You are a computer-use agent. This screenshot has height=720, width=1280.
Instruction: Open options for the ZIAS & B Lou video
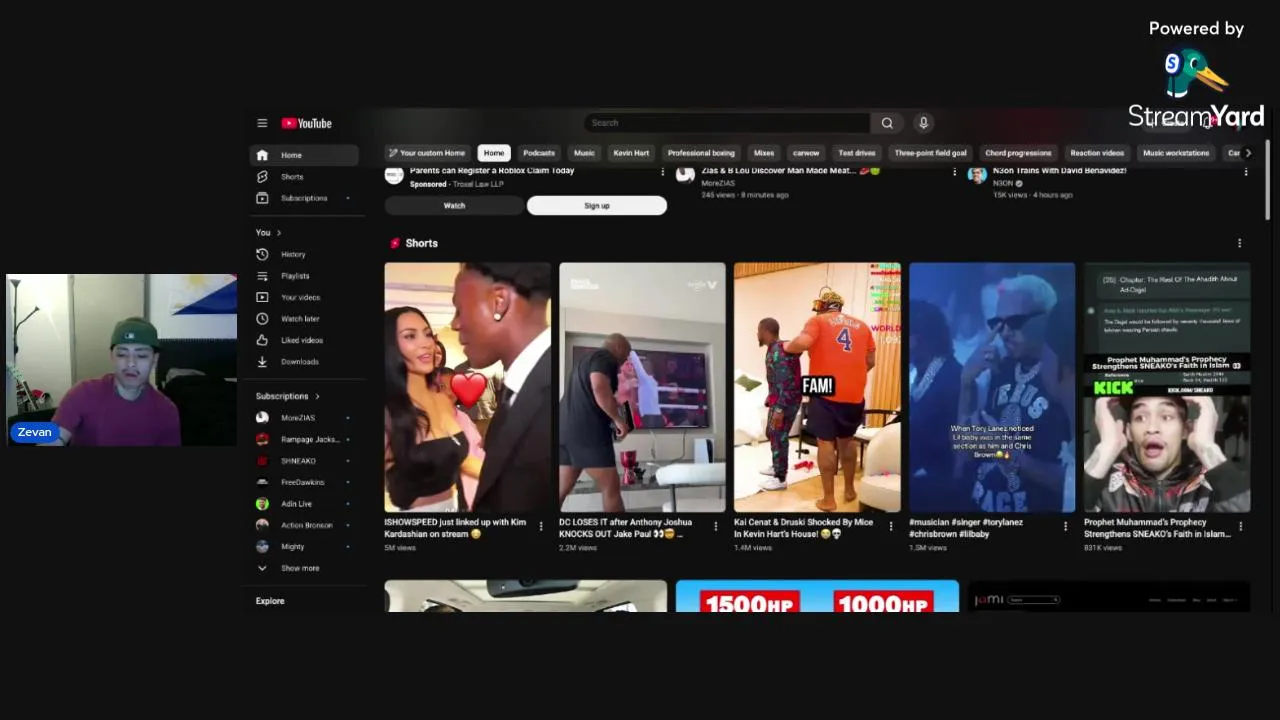(954, 172)
